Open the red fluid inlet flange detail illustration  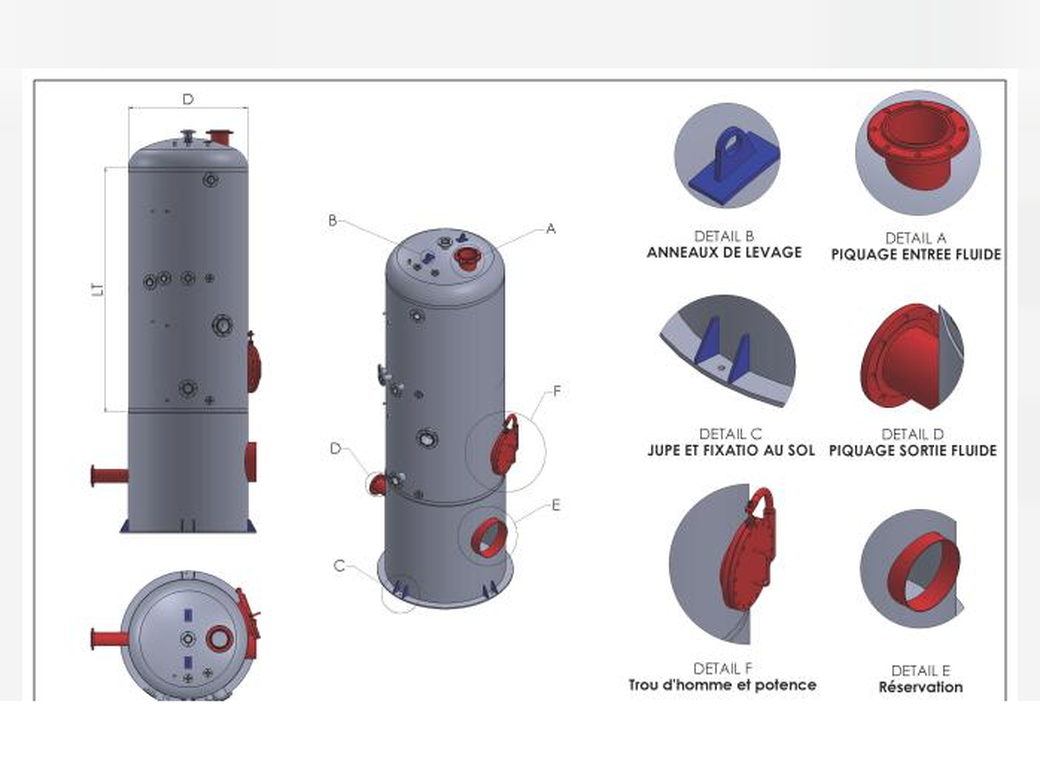918,153
